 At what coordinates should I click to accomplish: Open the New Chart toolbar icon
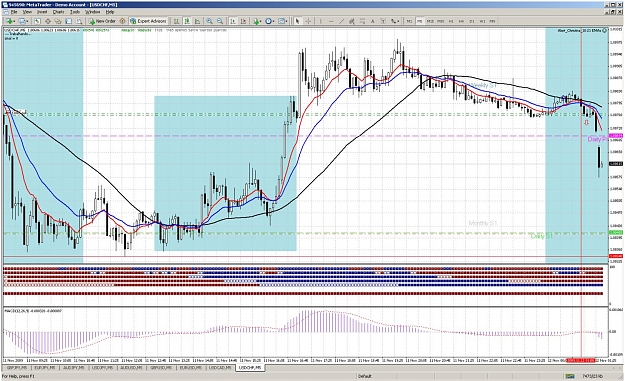point(10,21)
